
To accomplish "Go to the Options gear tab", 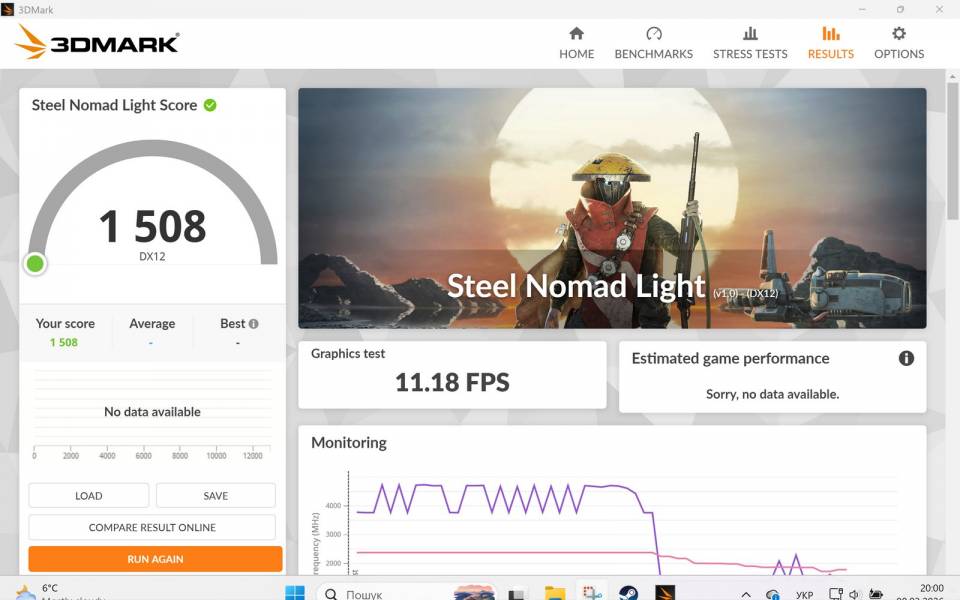I will 898,43.
